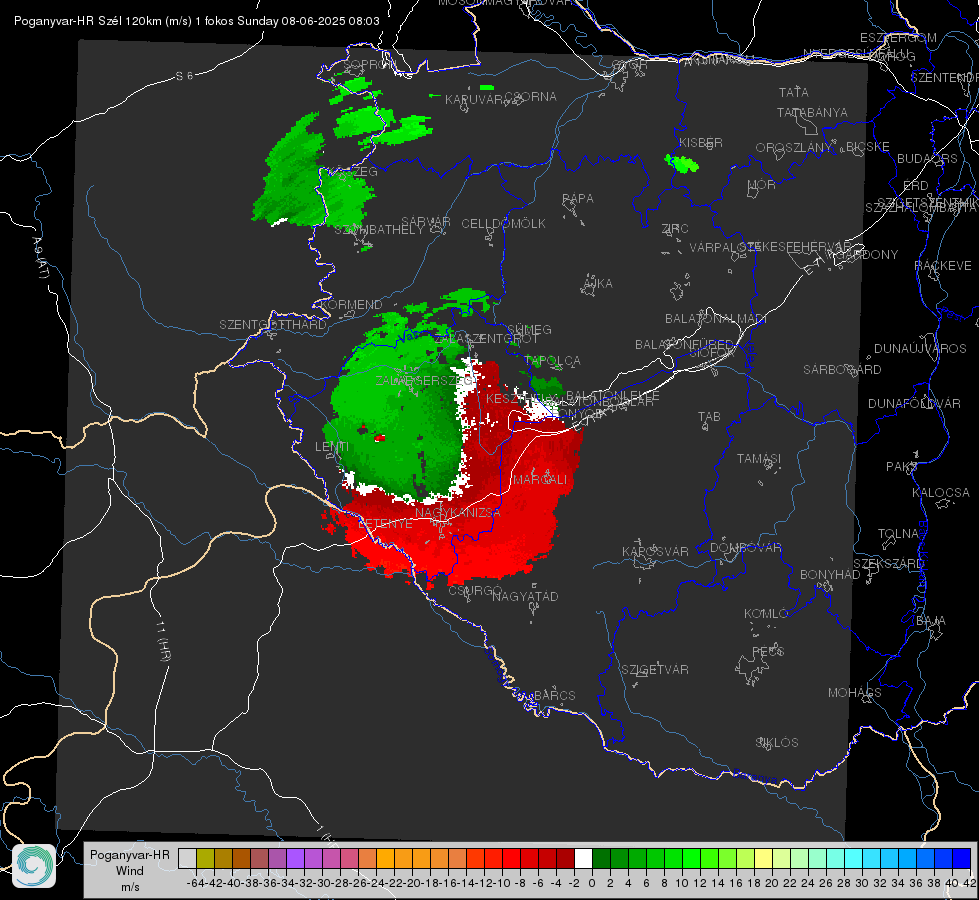
Task: Select the CSURGO label
Action: [475, 591]
